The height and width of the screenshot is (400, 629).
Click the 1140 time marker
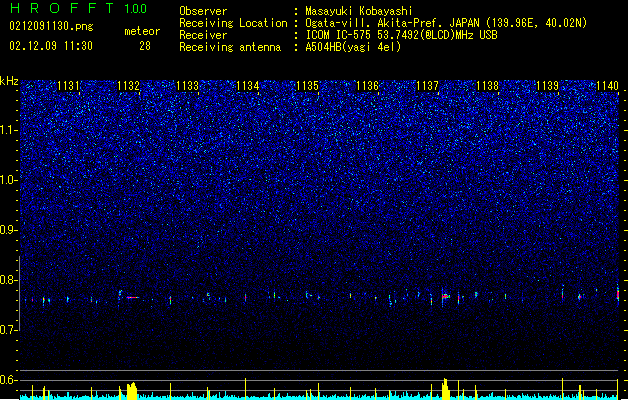point(607,86)
